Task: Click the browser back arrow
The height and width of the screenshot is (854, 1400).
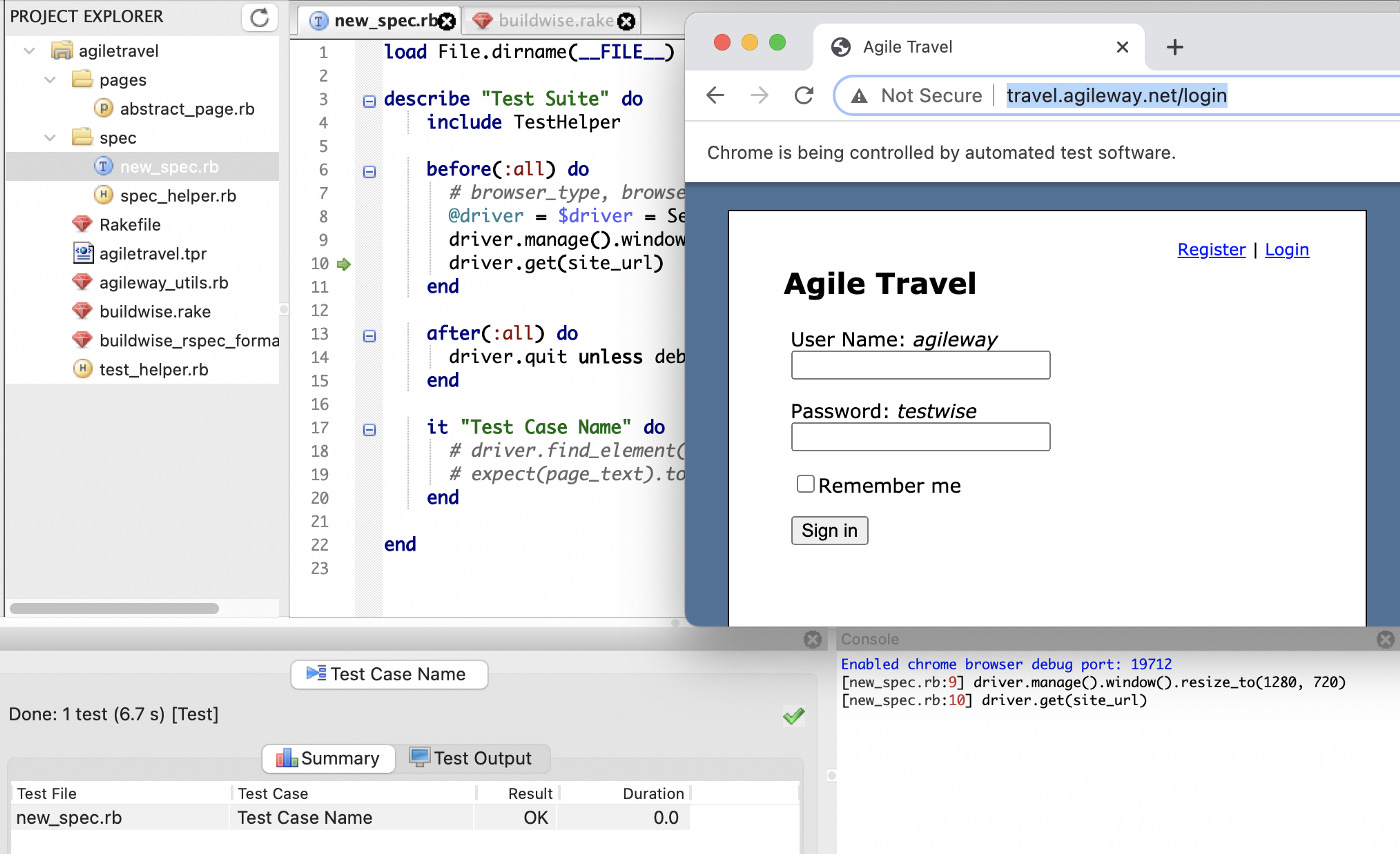Action: [x=715, y=95]
